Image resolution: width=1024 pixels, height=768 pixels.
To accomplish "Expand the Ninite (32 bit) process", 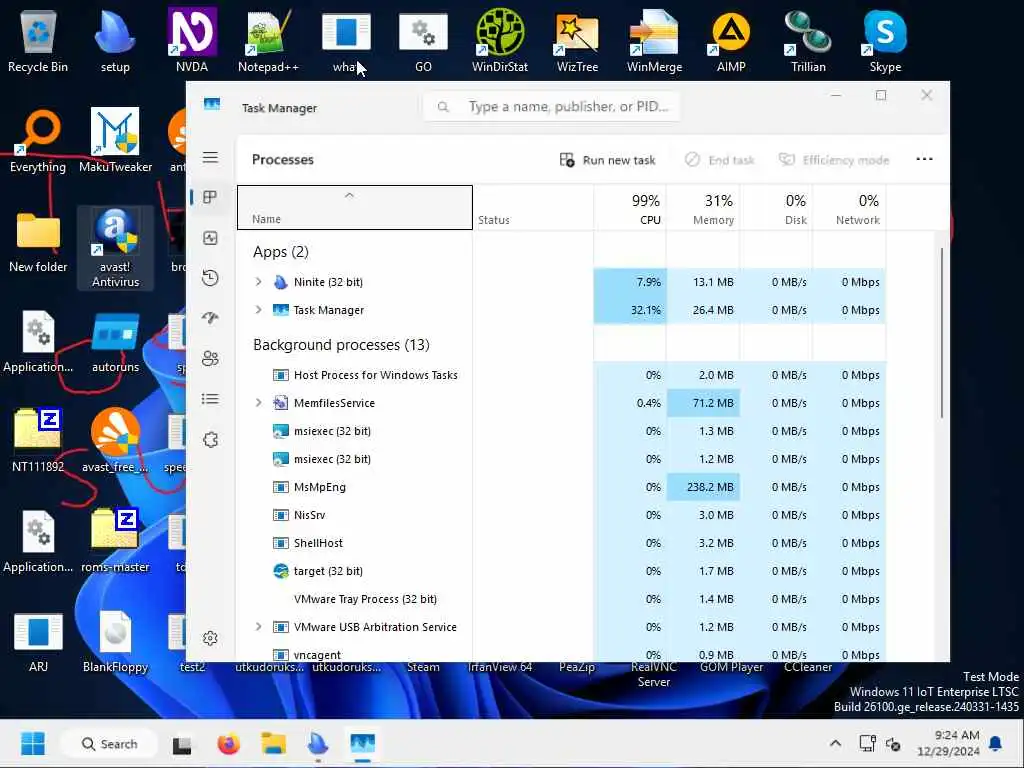I will click(259, 281).
